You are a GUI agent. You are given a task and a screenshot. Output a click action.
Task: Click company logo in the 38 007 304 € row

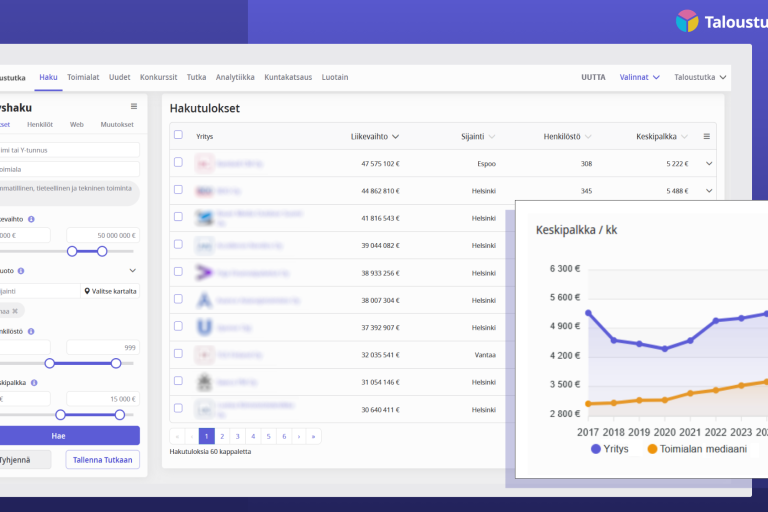pos(204,300)
